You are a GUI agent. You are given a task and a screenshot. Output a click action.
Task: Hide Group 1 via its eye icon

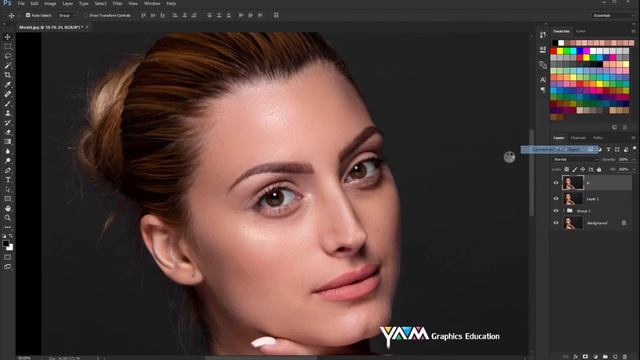click(x=556, y=211)
